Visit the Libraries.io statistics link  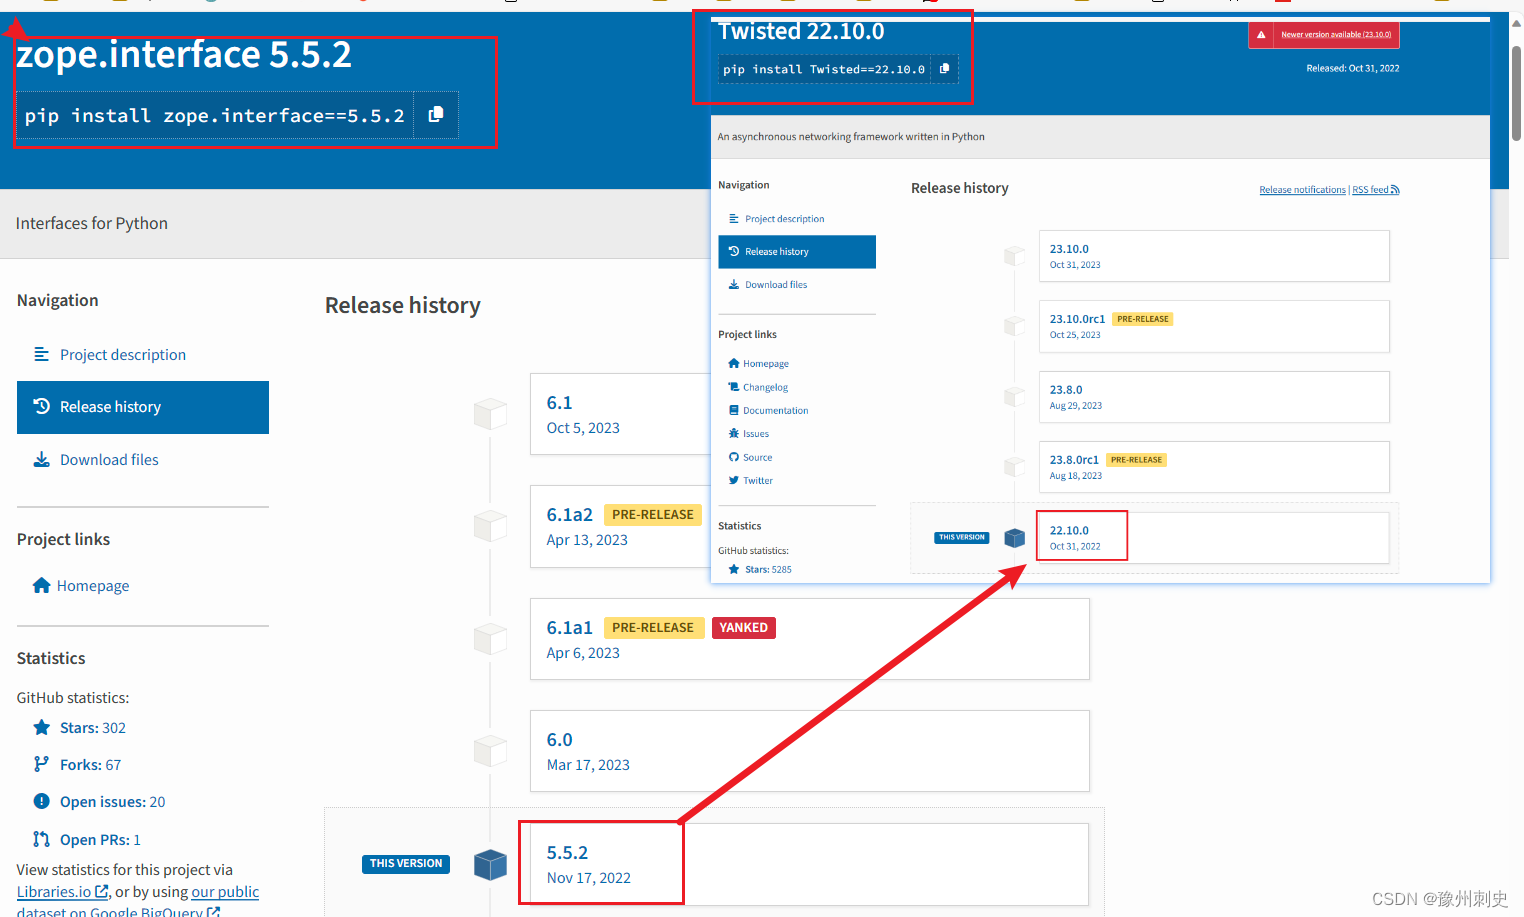tap(62, 892)
